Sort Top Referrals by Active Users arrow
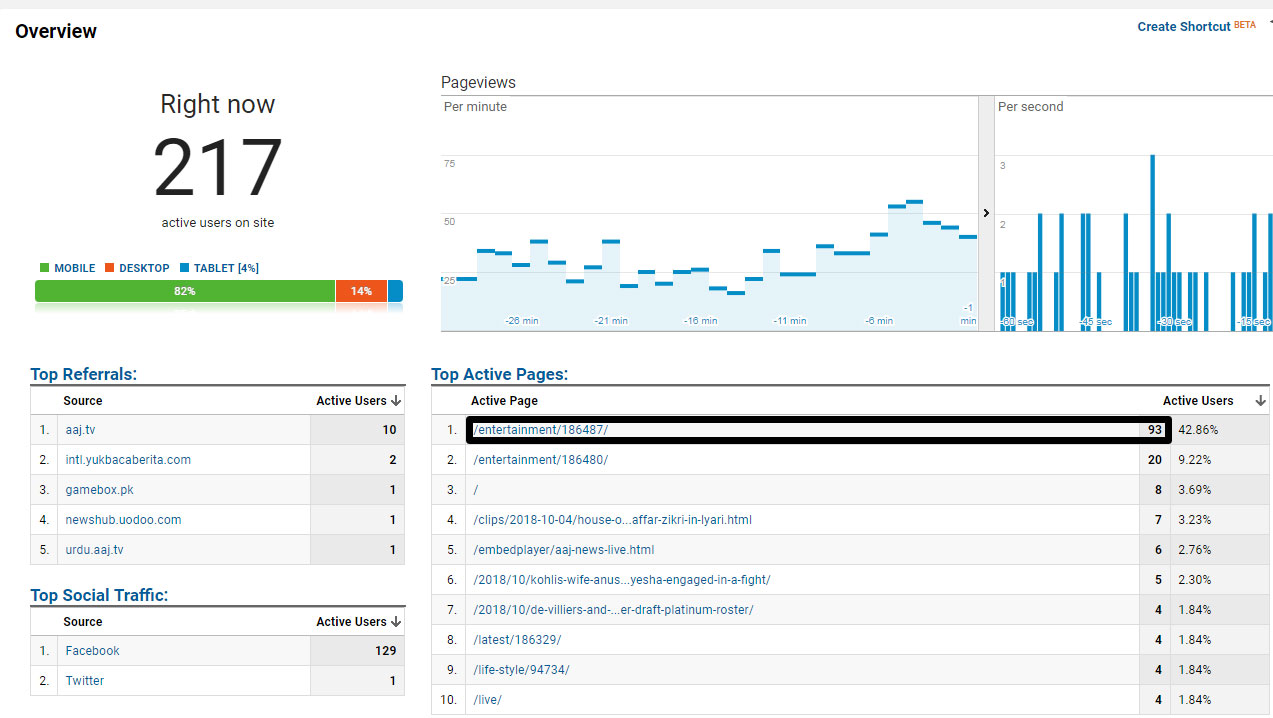The width and height of the screenshot is (1273, 718). click(x=396, y=401)
